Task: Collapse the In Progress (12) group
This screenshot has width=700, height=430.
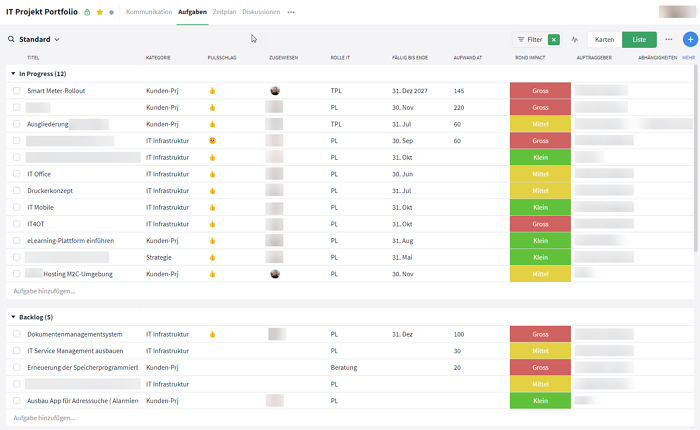Action: click(x=13, y=74)
